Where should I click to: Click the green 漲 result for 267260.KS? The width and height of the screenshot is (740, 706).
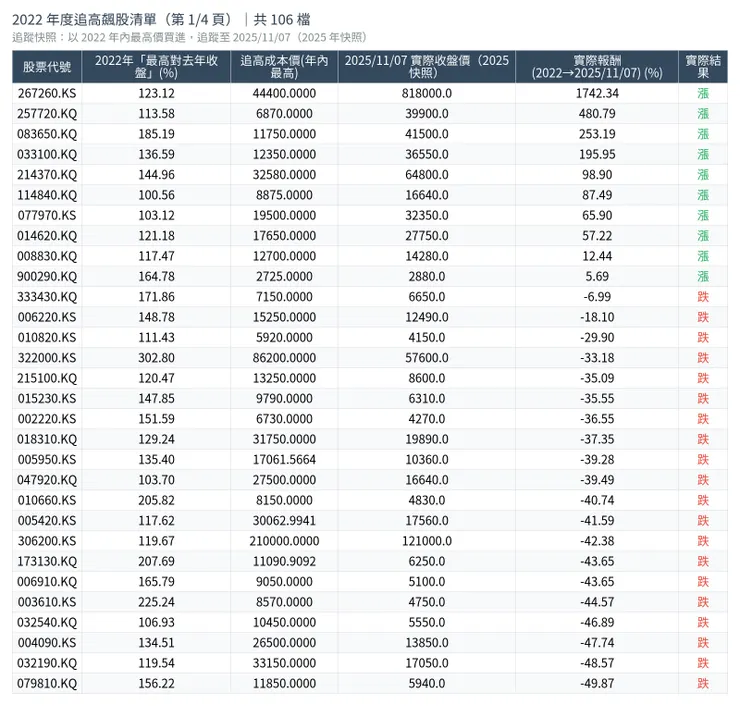703,93
